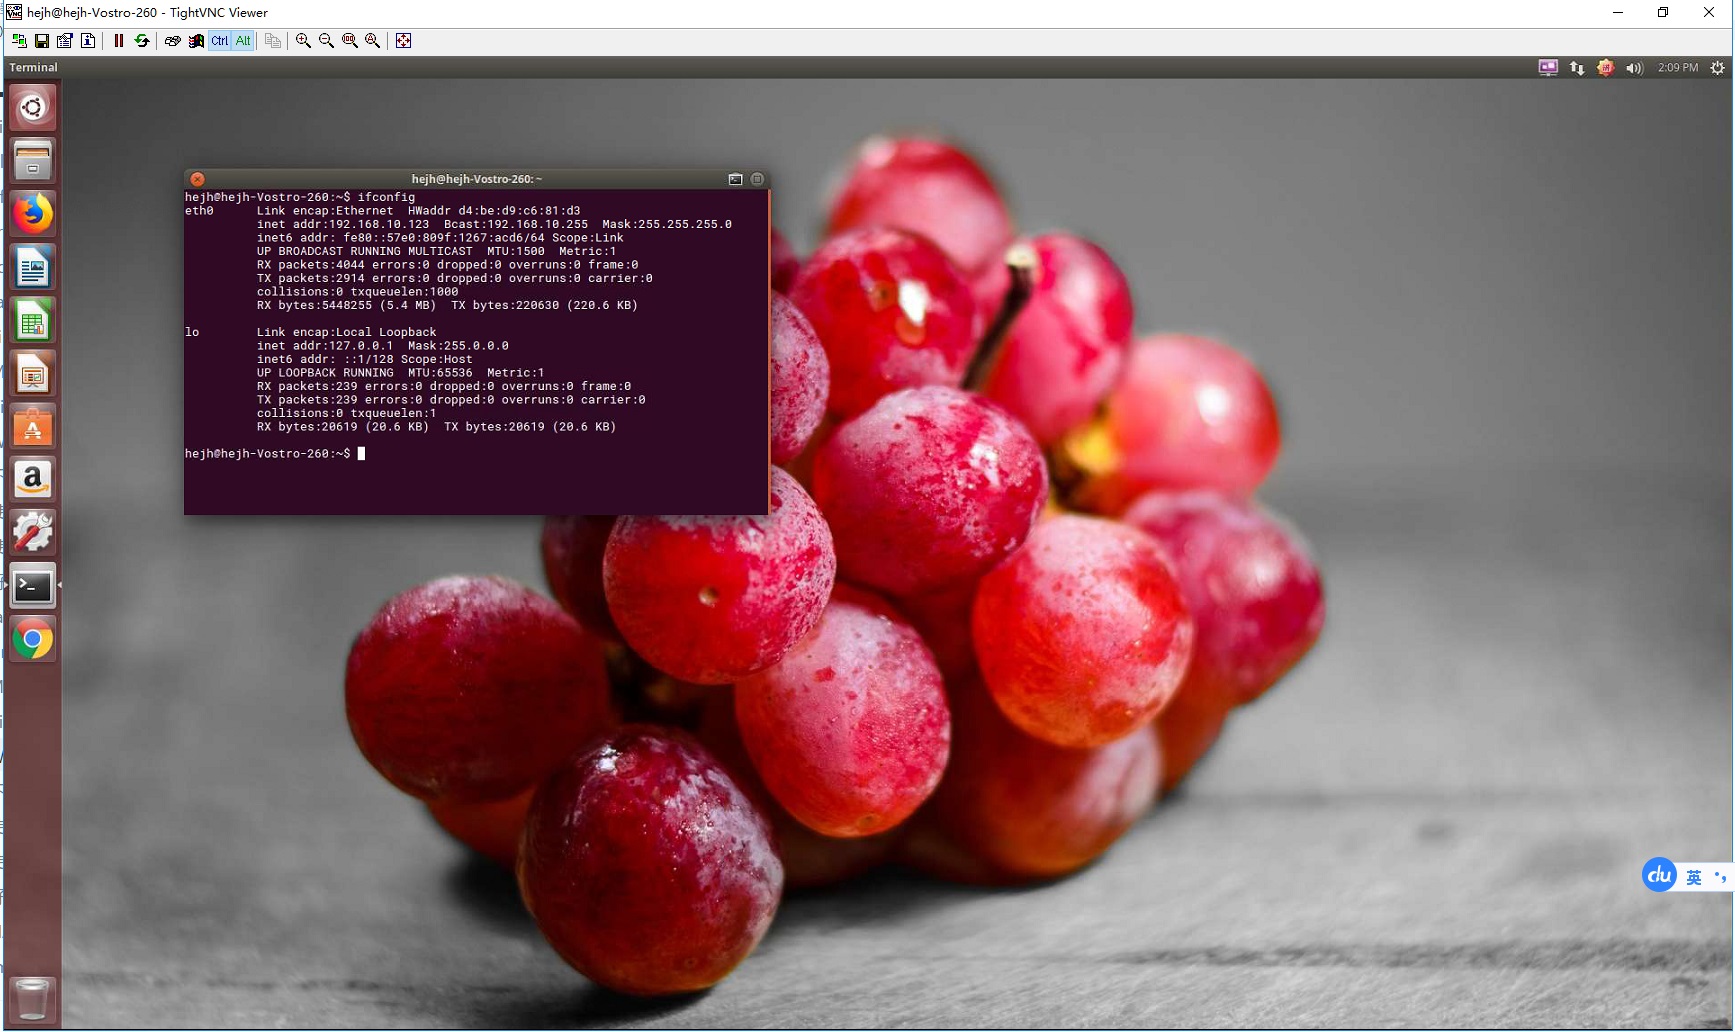Minimize the TightVNC Viewer window
This screenshot has width=1735, height=1032.
pos(1617,13)
